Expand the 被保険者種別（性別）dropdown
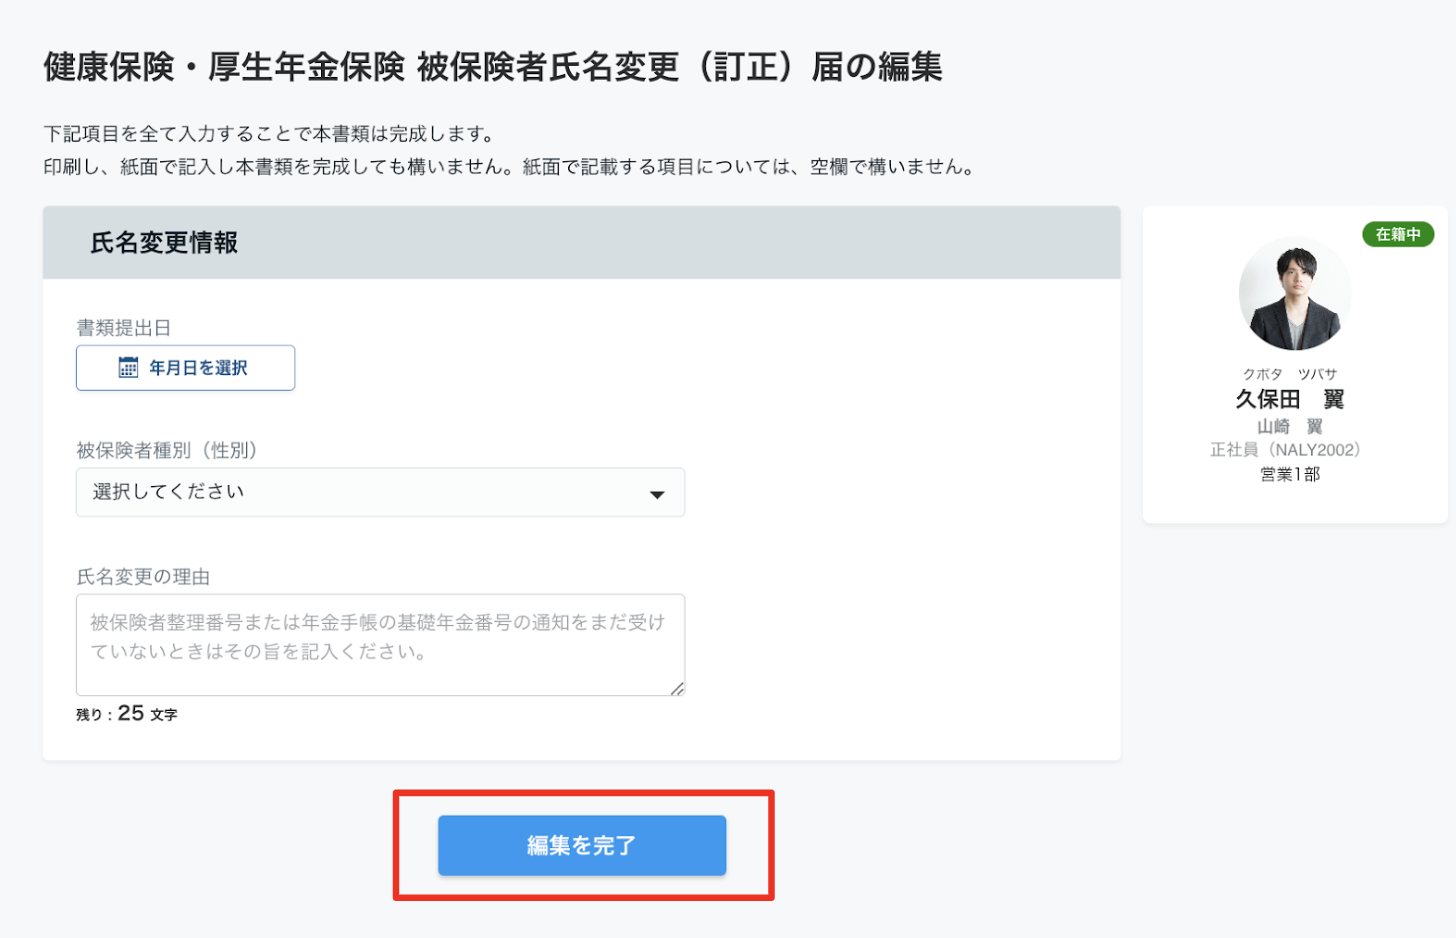 380,492
